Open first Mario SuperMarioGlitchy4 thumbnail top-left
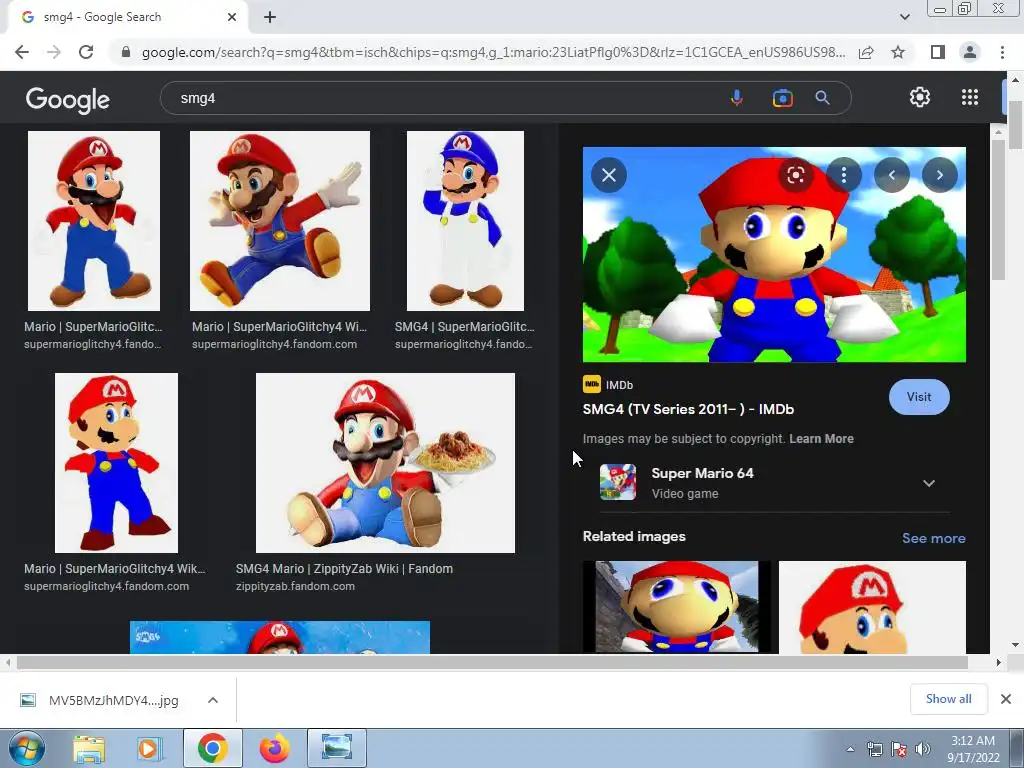1024x768 pixels. coord(93,221)
